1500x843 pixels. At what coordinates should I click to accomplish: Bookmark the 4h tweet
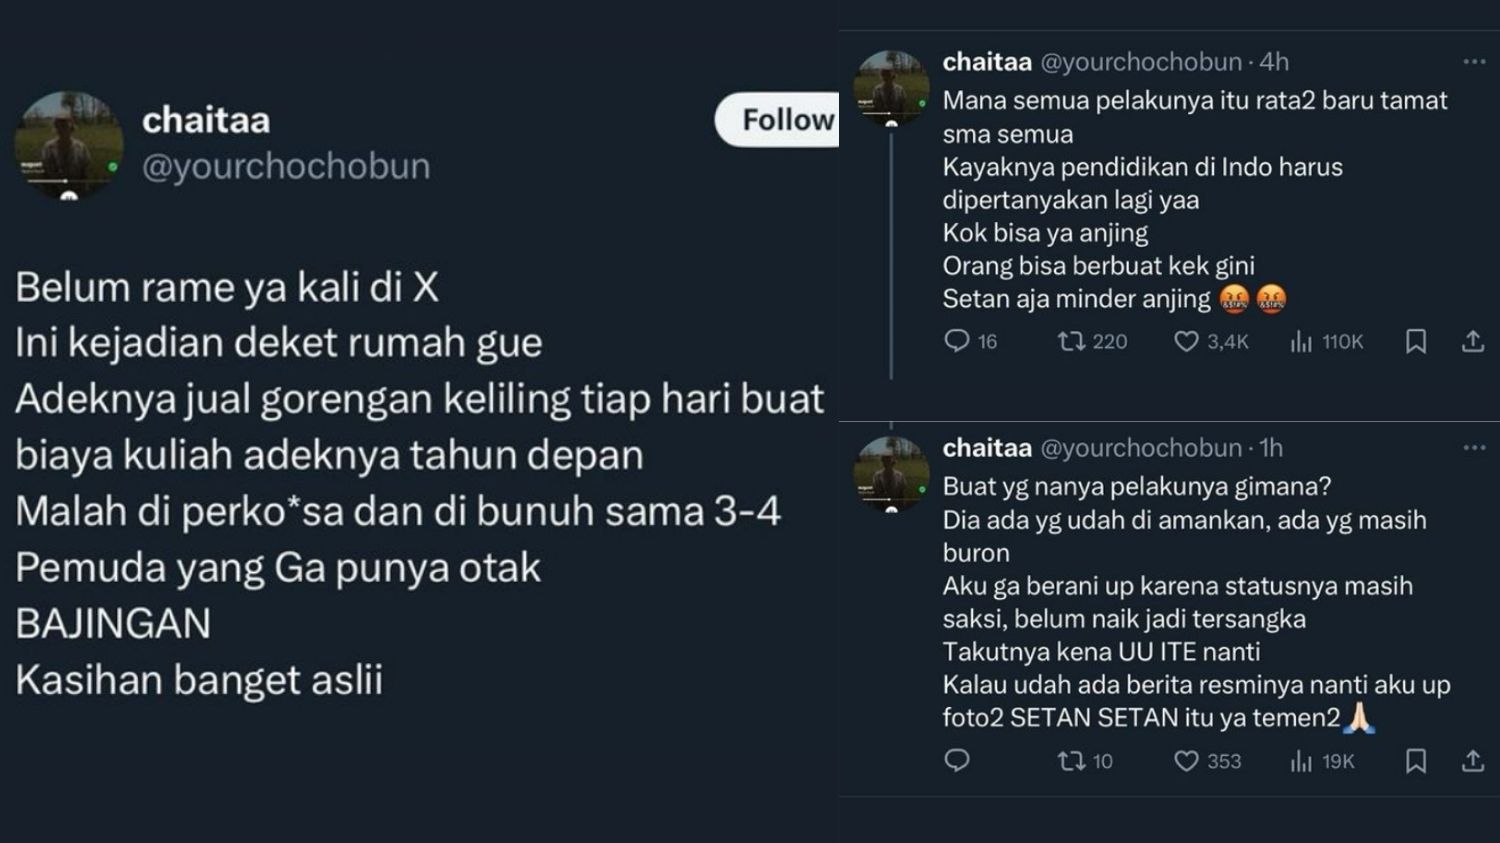pos(1416,342)
